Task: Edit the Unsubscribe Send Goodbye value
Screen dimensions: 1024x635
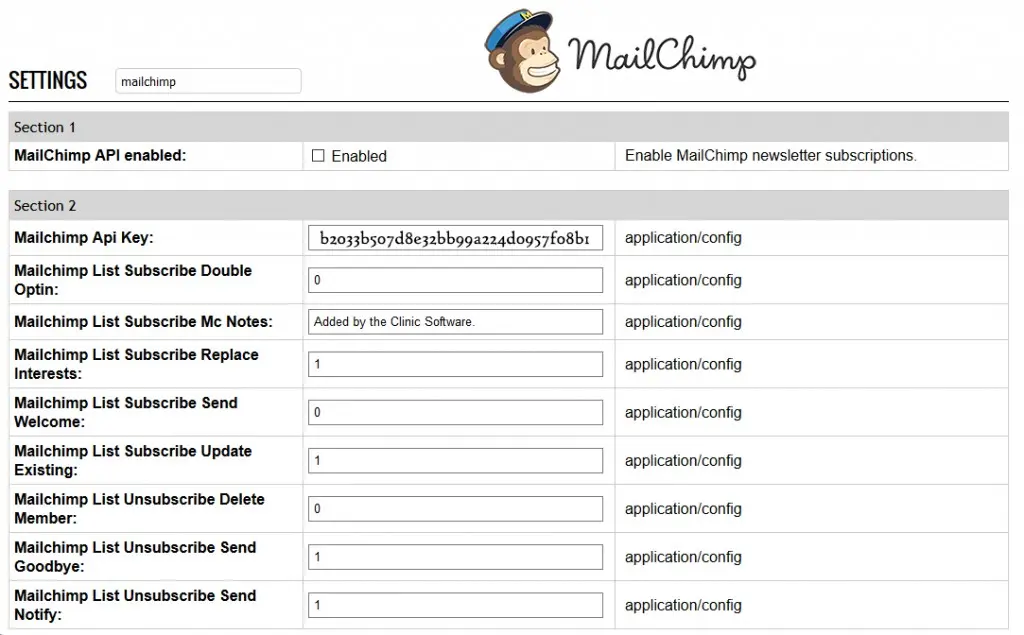Action: tap(455, 557)
